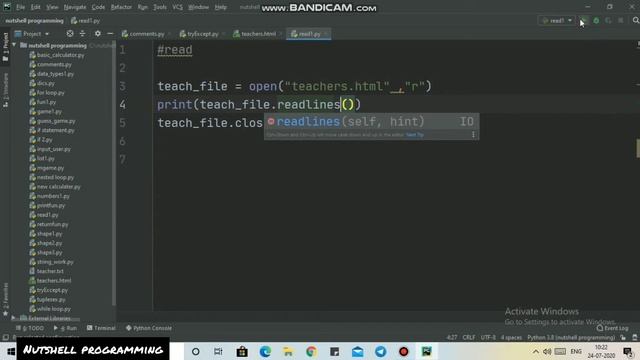This screenshot has height=360, width=640.
Task: Switch to the comments.py editor tab
Action: (x=143, y=34)
